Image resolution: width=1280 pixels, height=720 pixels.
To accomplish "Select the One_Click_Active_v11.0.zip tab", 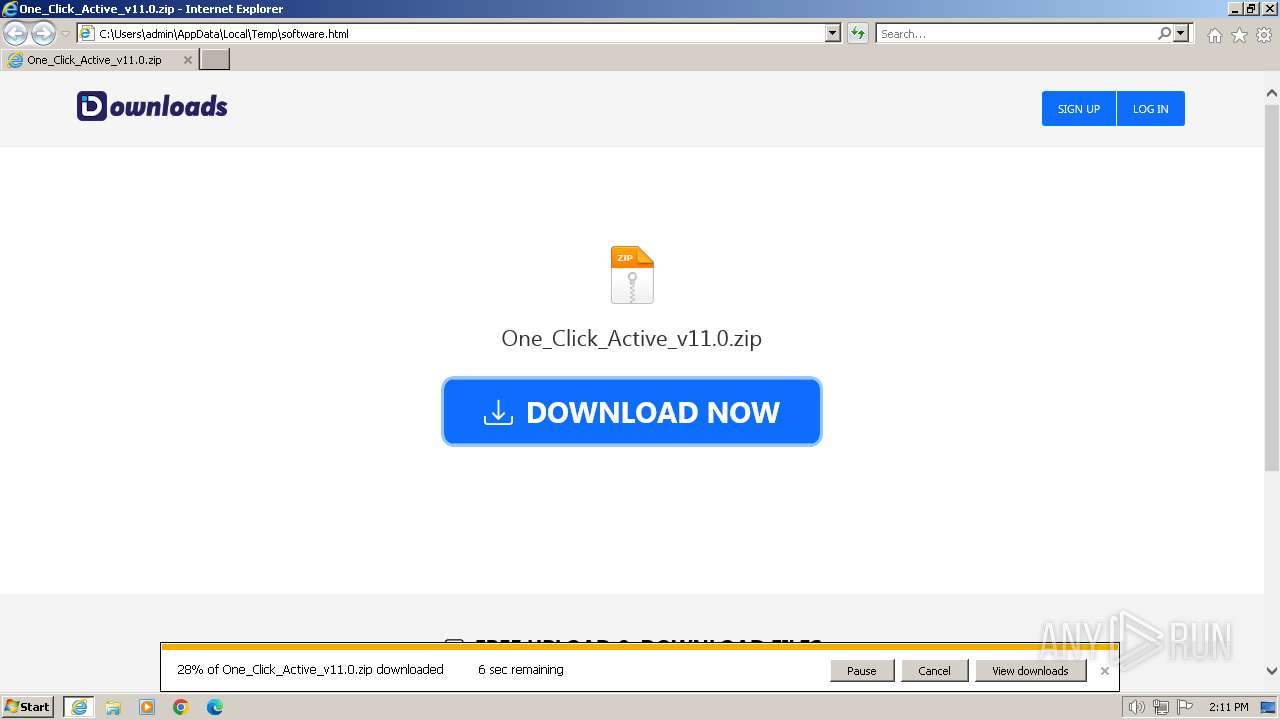I will [100, 60].
